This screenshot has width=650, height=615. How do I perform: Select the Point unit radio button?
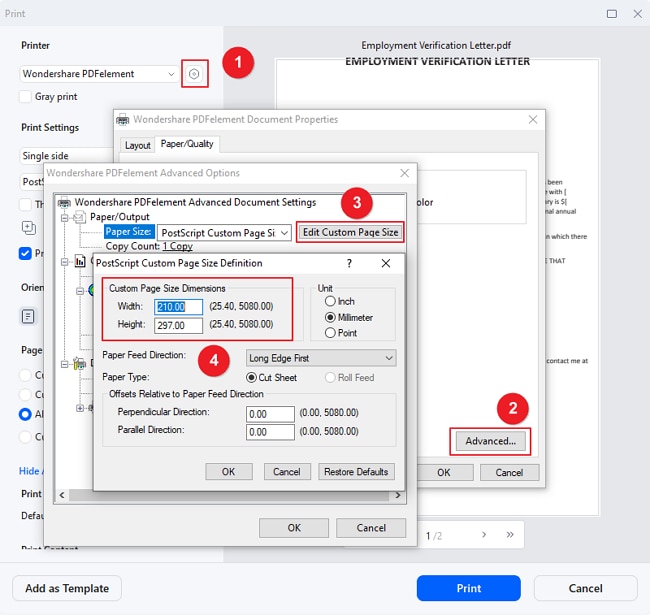330,333
